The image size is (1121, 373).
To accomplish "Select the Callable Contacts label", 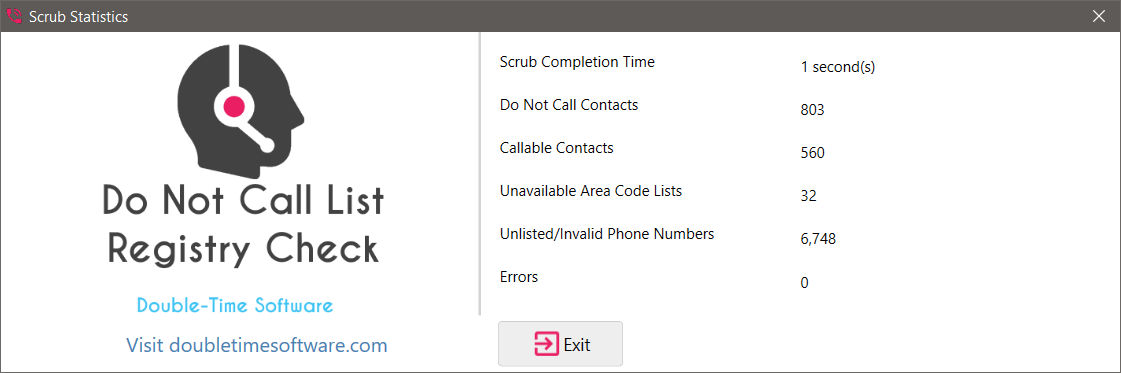I will (x=557, y=148).
